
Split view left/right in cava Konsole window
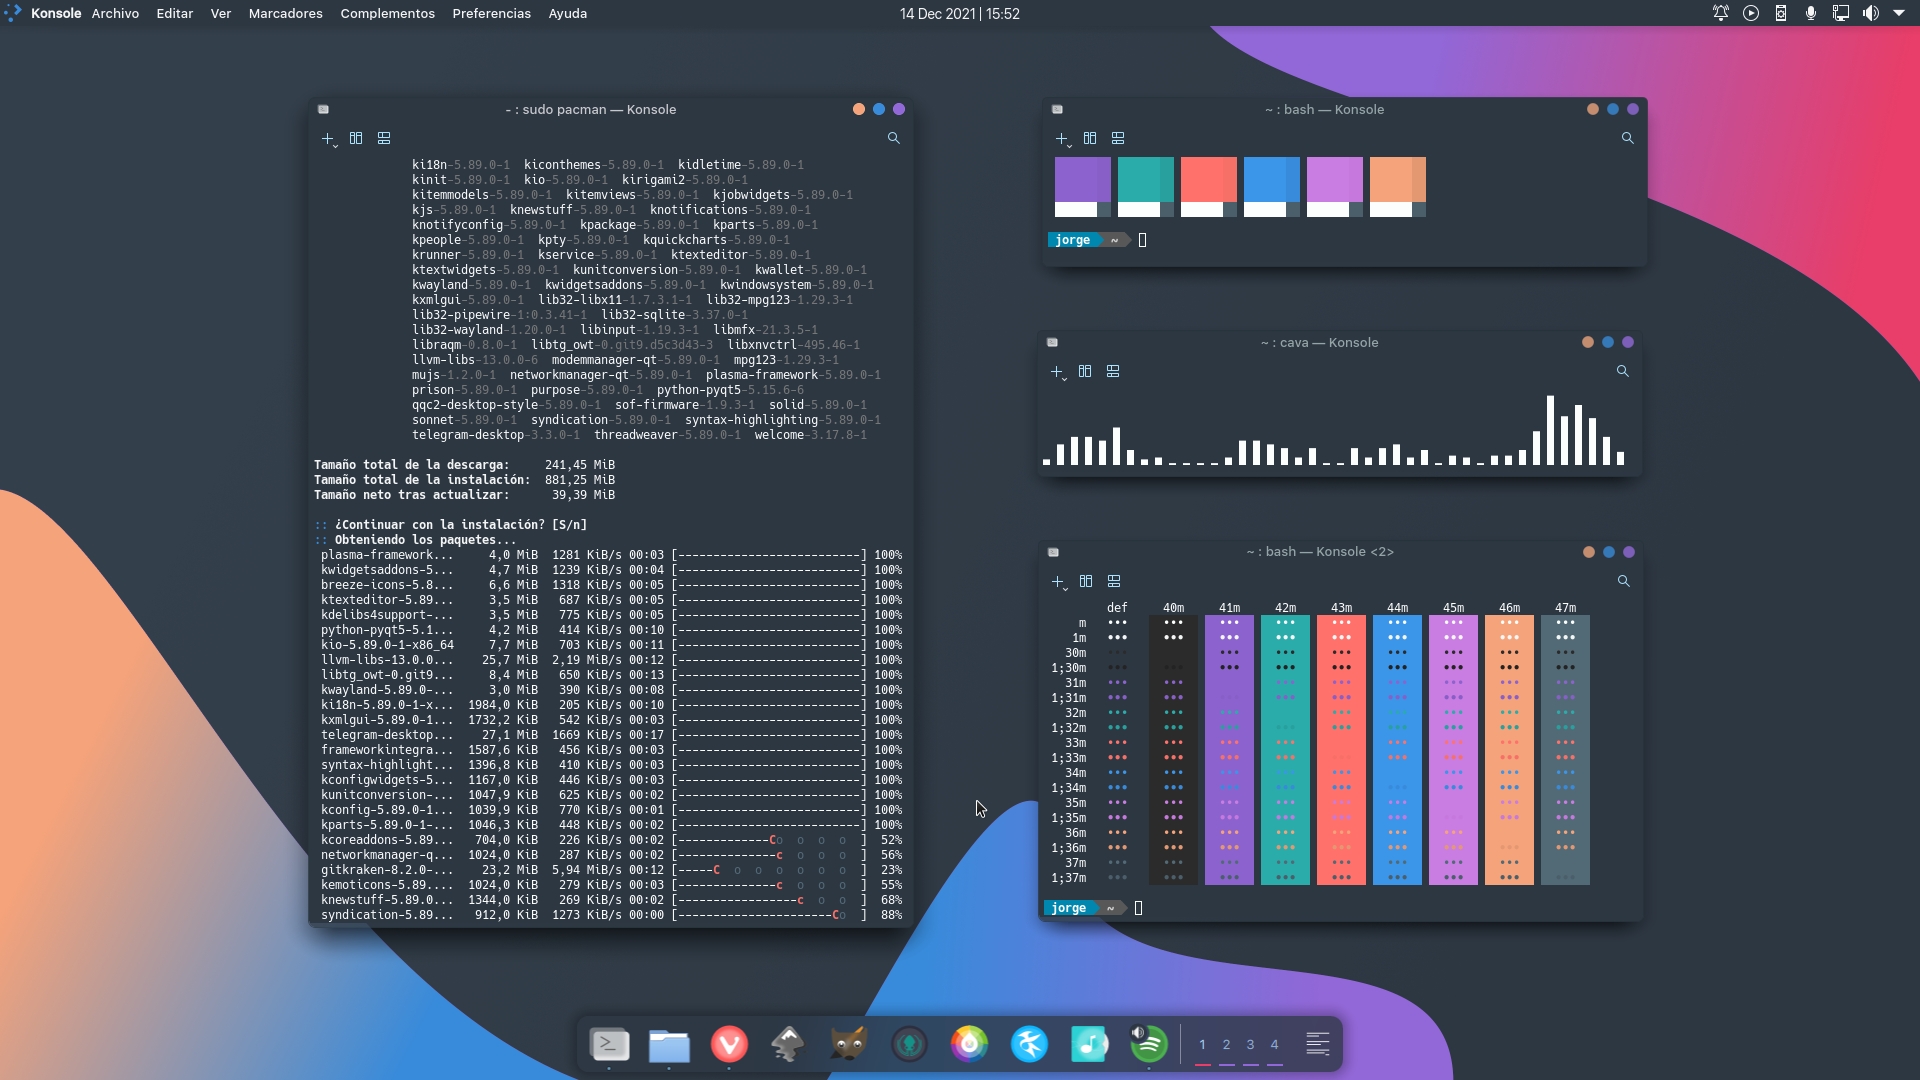click(1085, 371)
